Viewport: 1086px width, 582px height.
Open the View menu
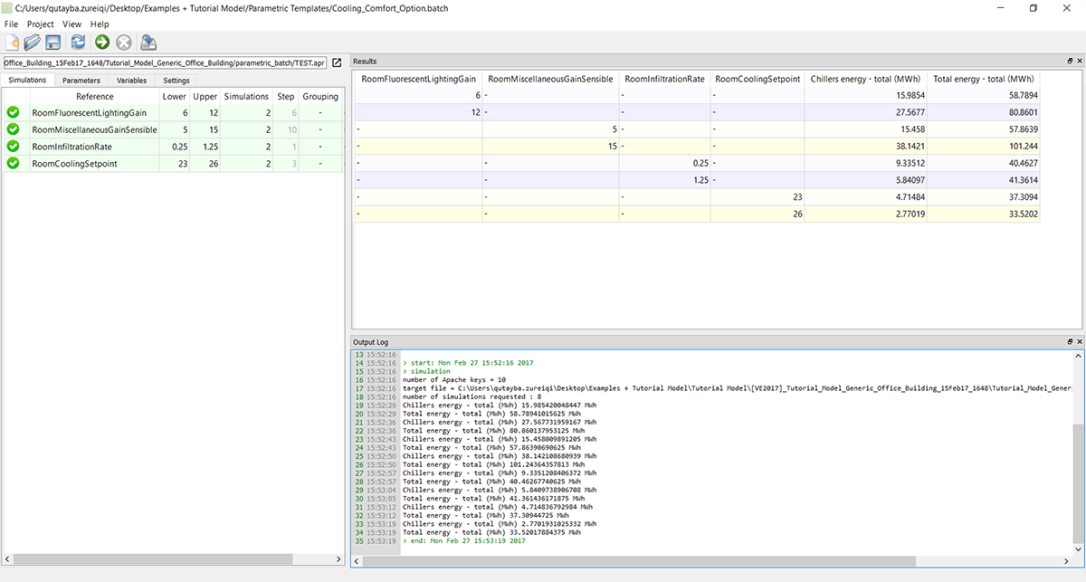point(72,24)
